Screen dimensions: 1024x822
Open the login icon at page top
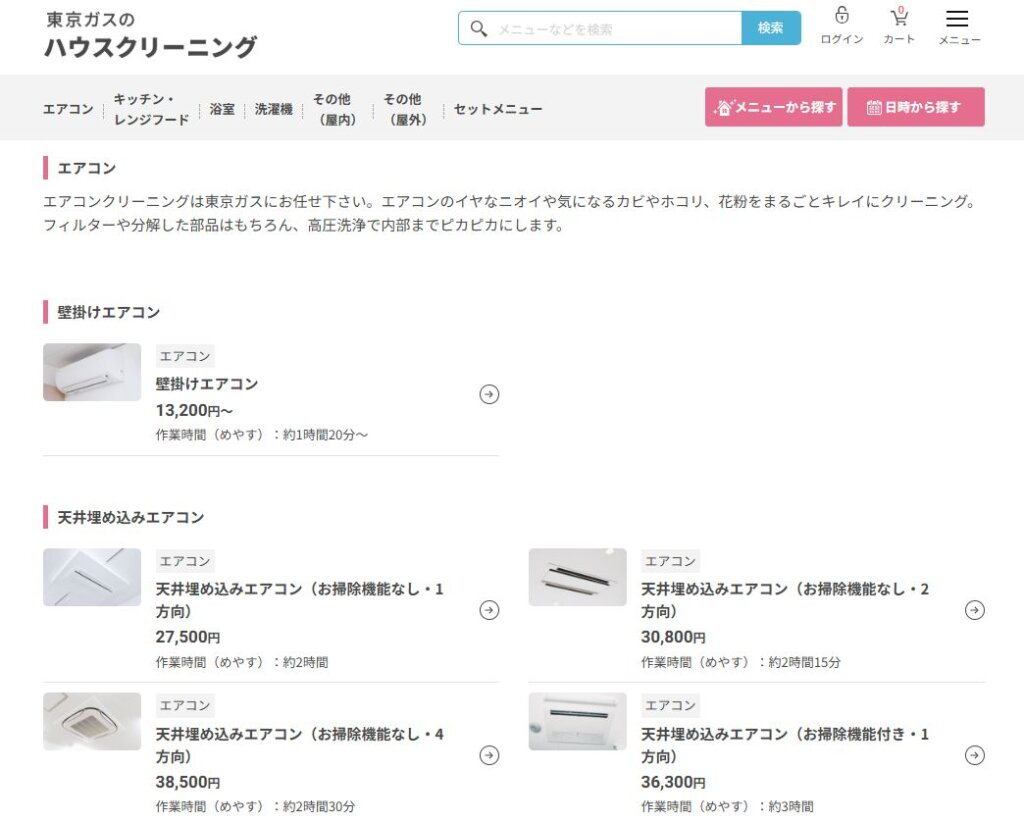point(841,17)
